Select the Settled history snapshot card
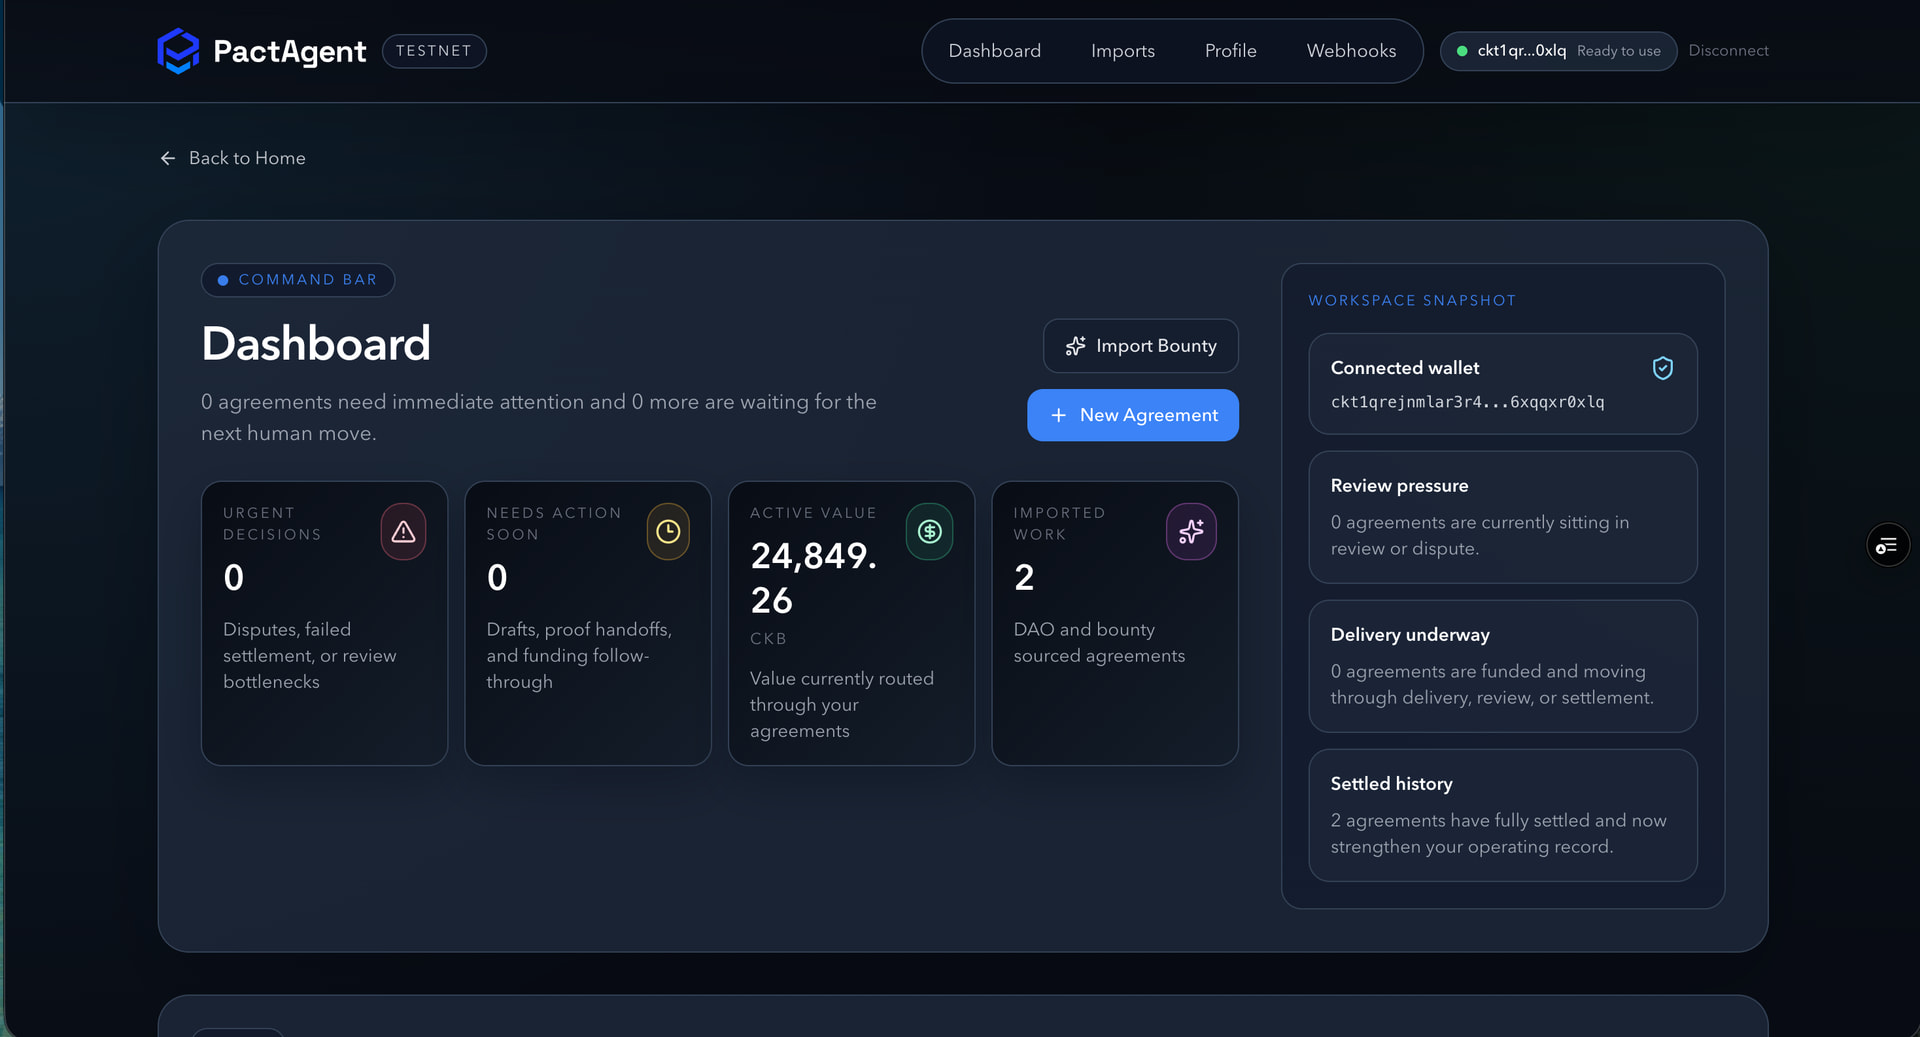 coord(1503,815)
